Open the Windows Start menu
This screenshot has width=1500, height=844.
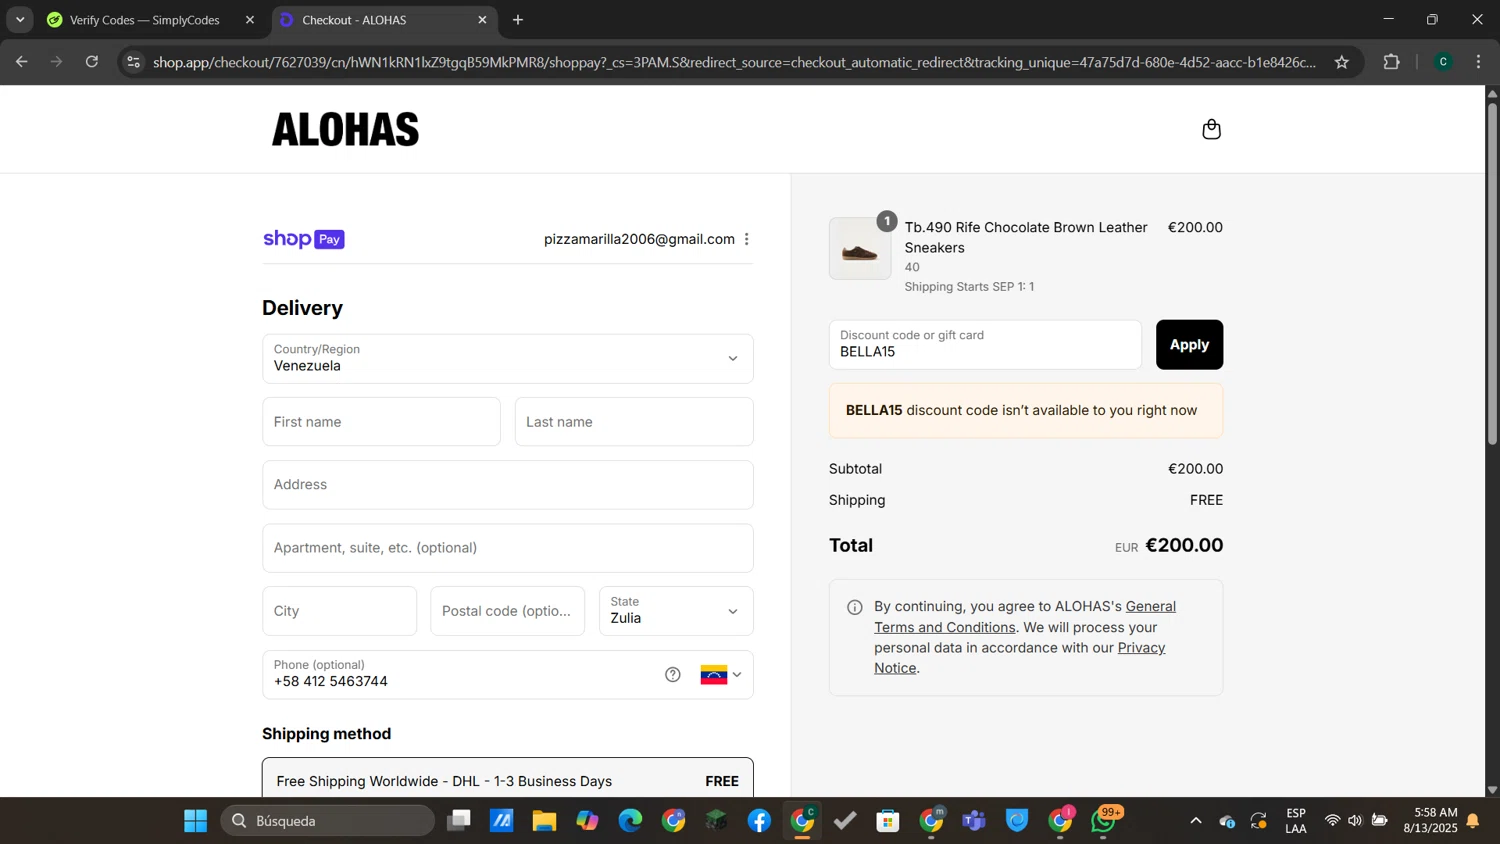(195, 821)
